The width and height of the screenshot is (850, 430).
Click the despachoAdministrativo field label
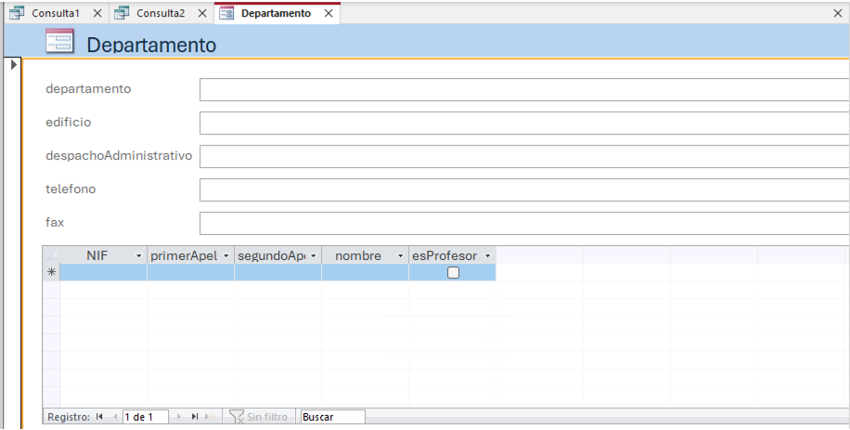pyautogui.click(x=119, y=156)
